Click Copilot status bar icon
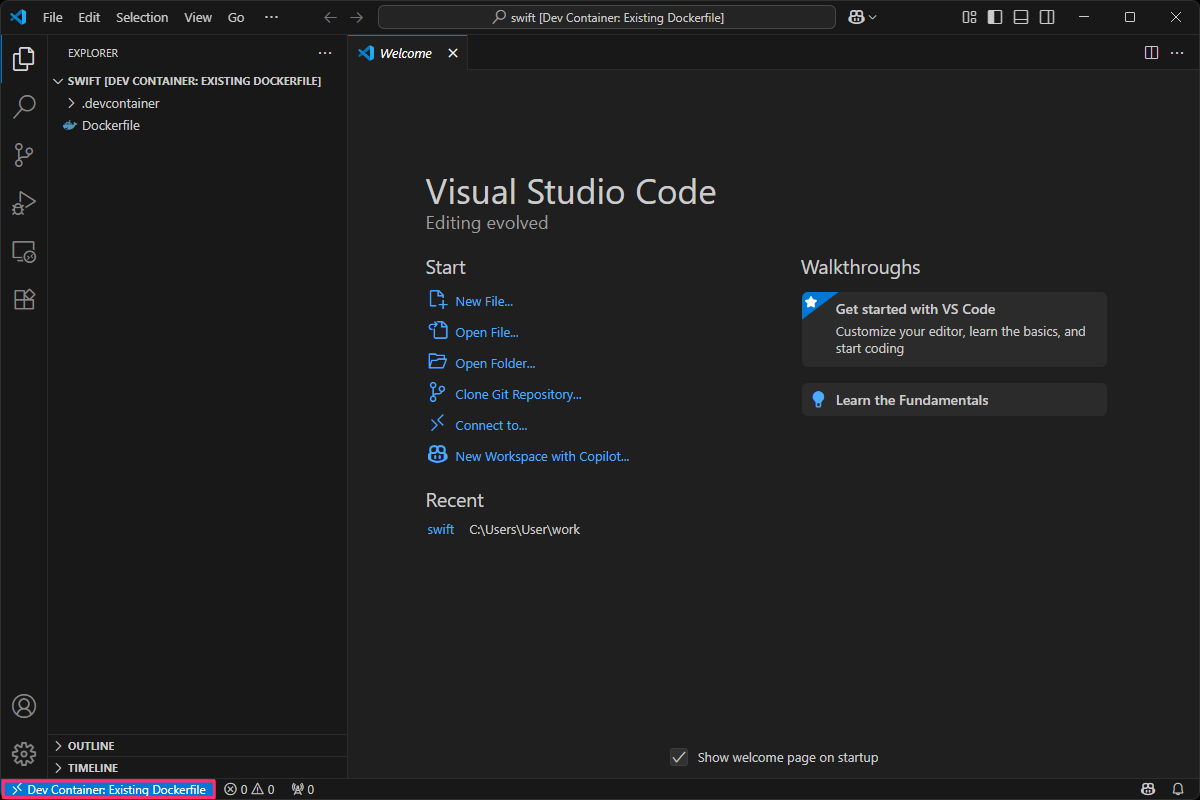 click(1148, 789)
